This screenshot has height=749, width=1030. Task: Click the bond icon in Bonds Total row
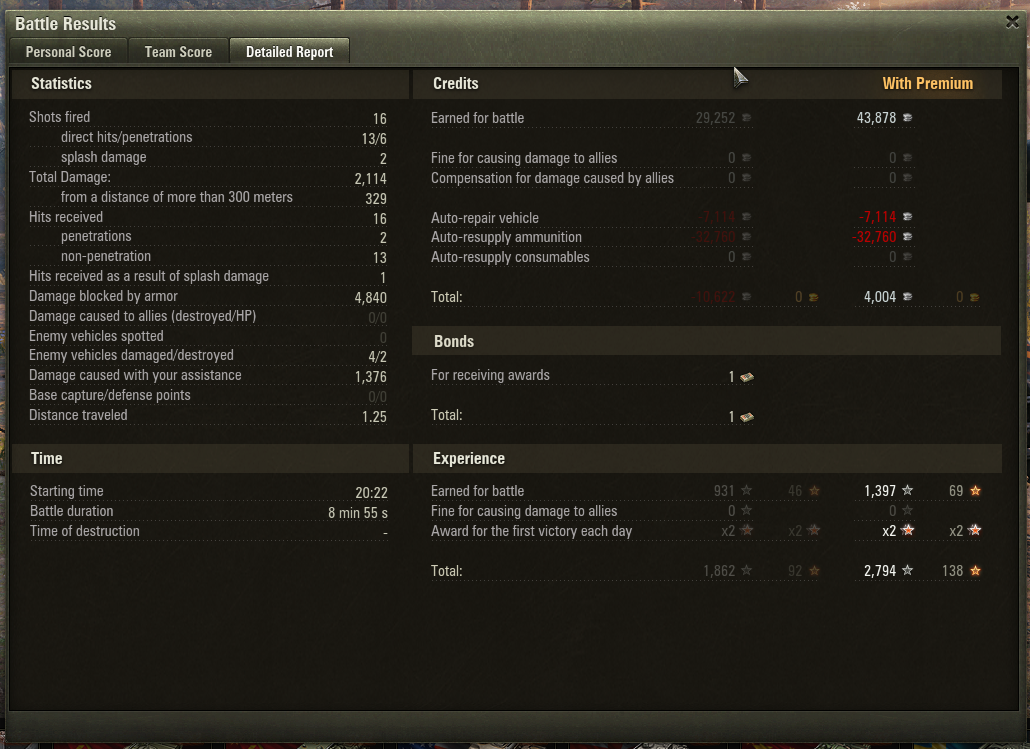[x=747, y=417]
